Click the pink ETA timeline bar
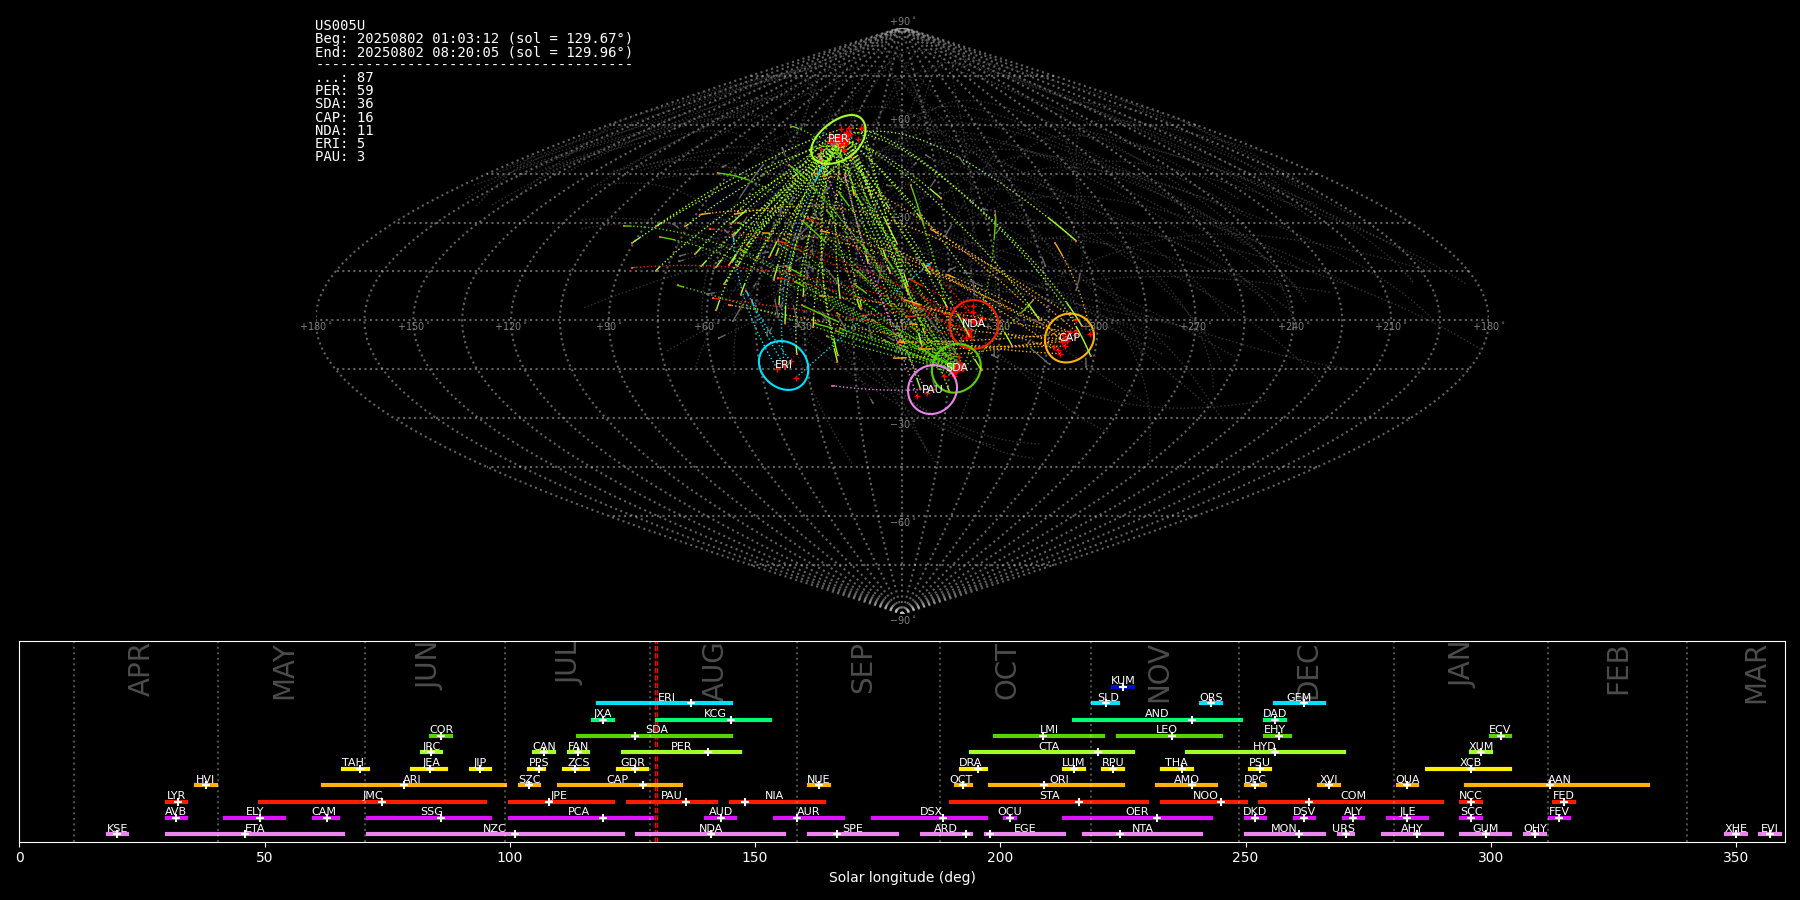The image size is (1800, 900). (x=255, y=834)
